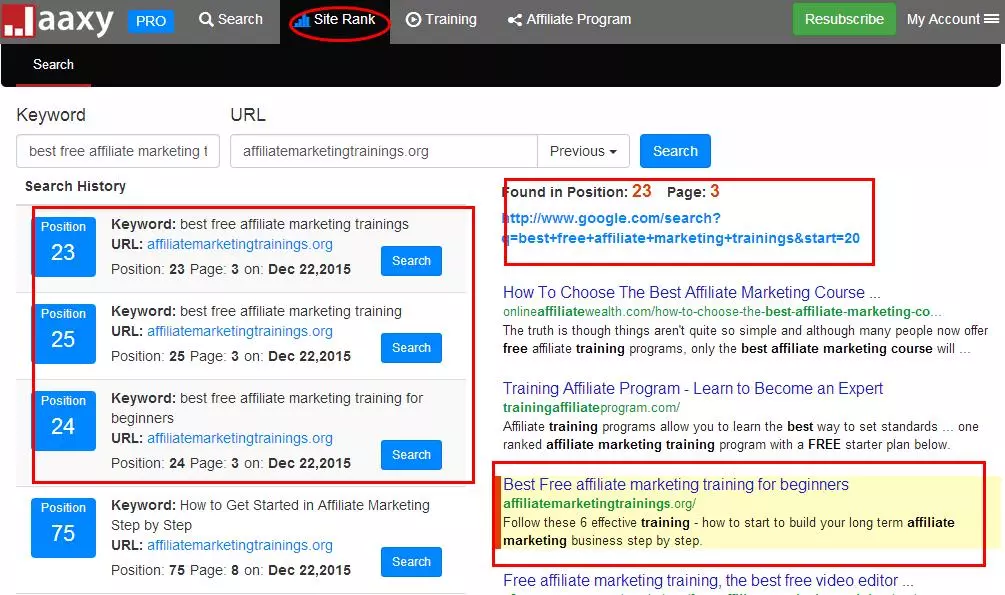Click 'Position: 75 Page: 8 on: Dec 22,2015' text
The image size is (1005, 595).
(231, 571)
